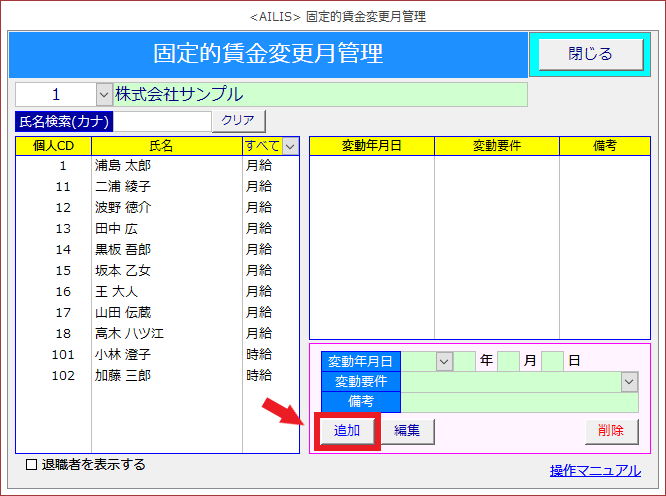Select employee 二浦 綾子 row
Screen dimensions: 666x496
click(x=122, y=187)
